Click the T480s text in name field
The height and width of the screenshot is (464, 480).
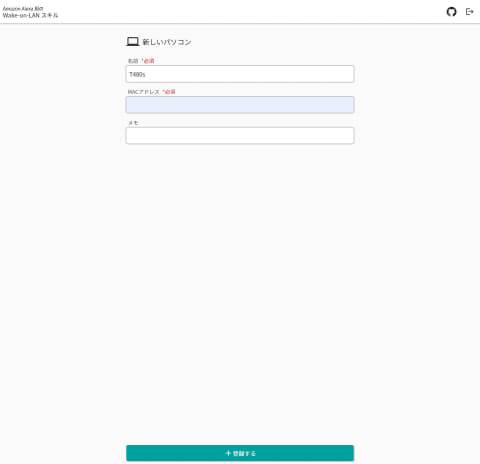137,74
